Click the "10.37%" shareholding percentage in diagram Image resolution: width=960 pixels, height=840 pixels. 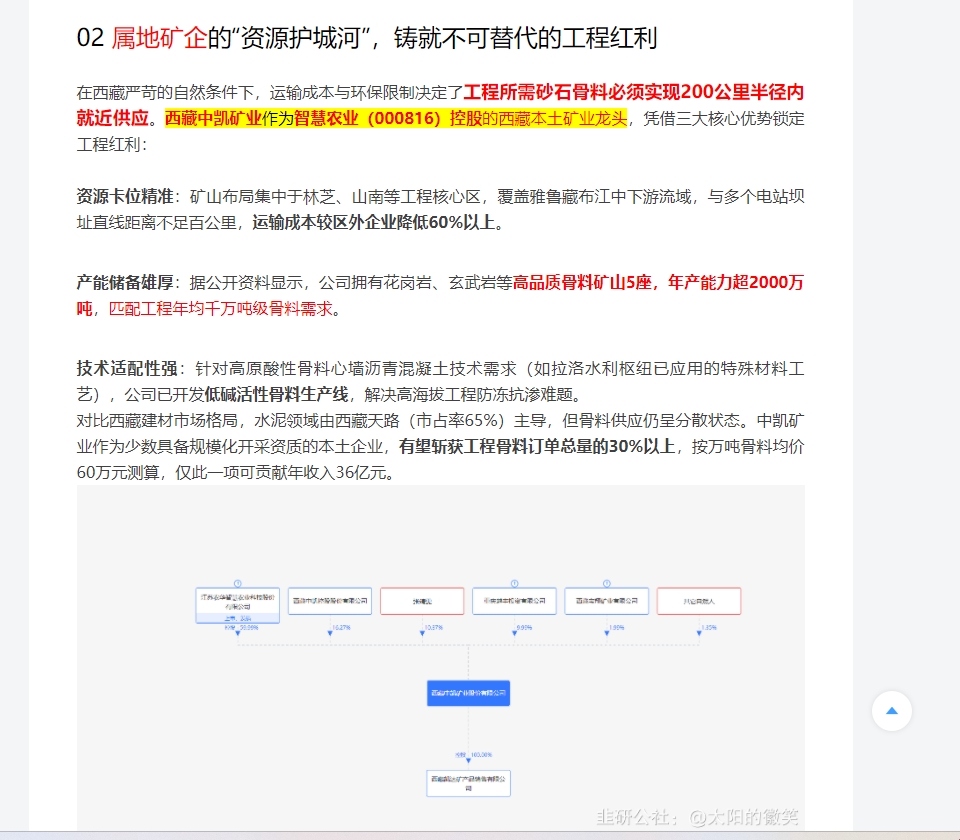coord(433,628)
